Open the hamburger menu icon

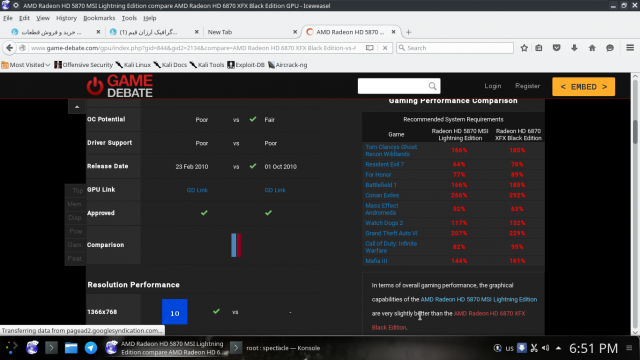[x=630, y=48]
